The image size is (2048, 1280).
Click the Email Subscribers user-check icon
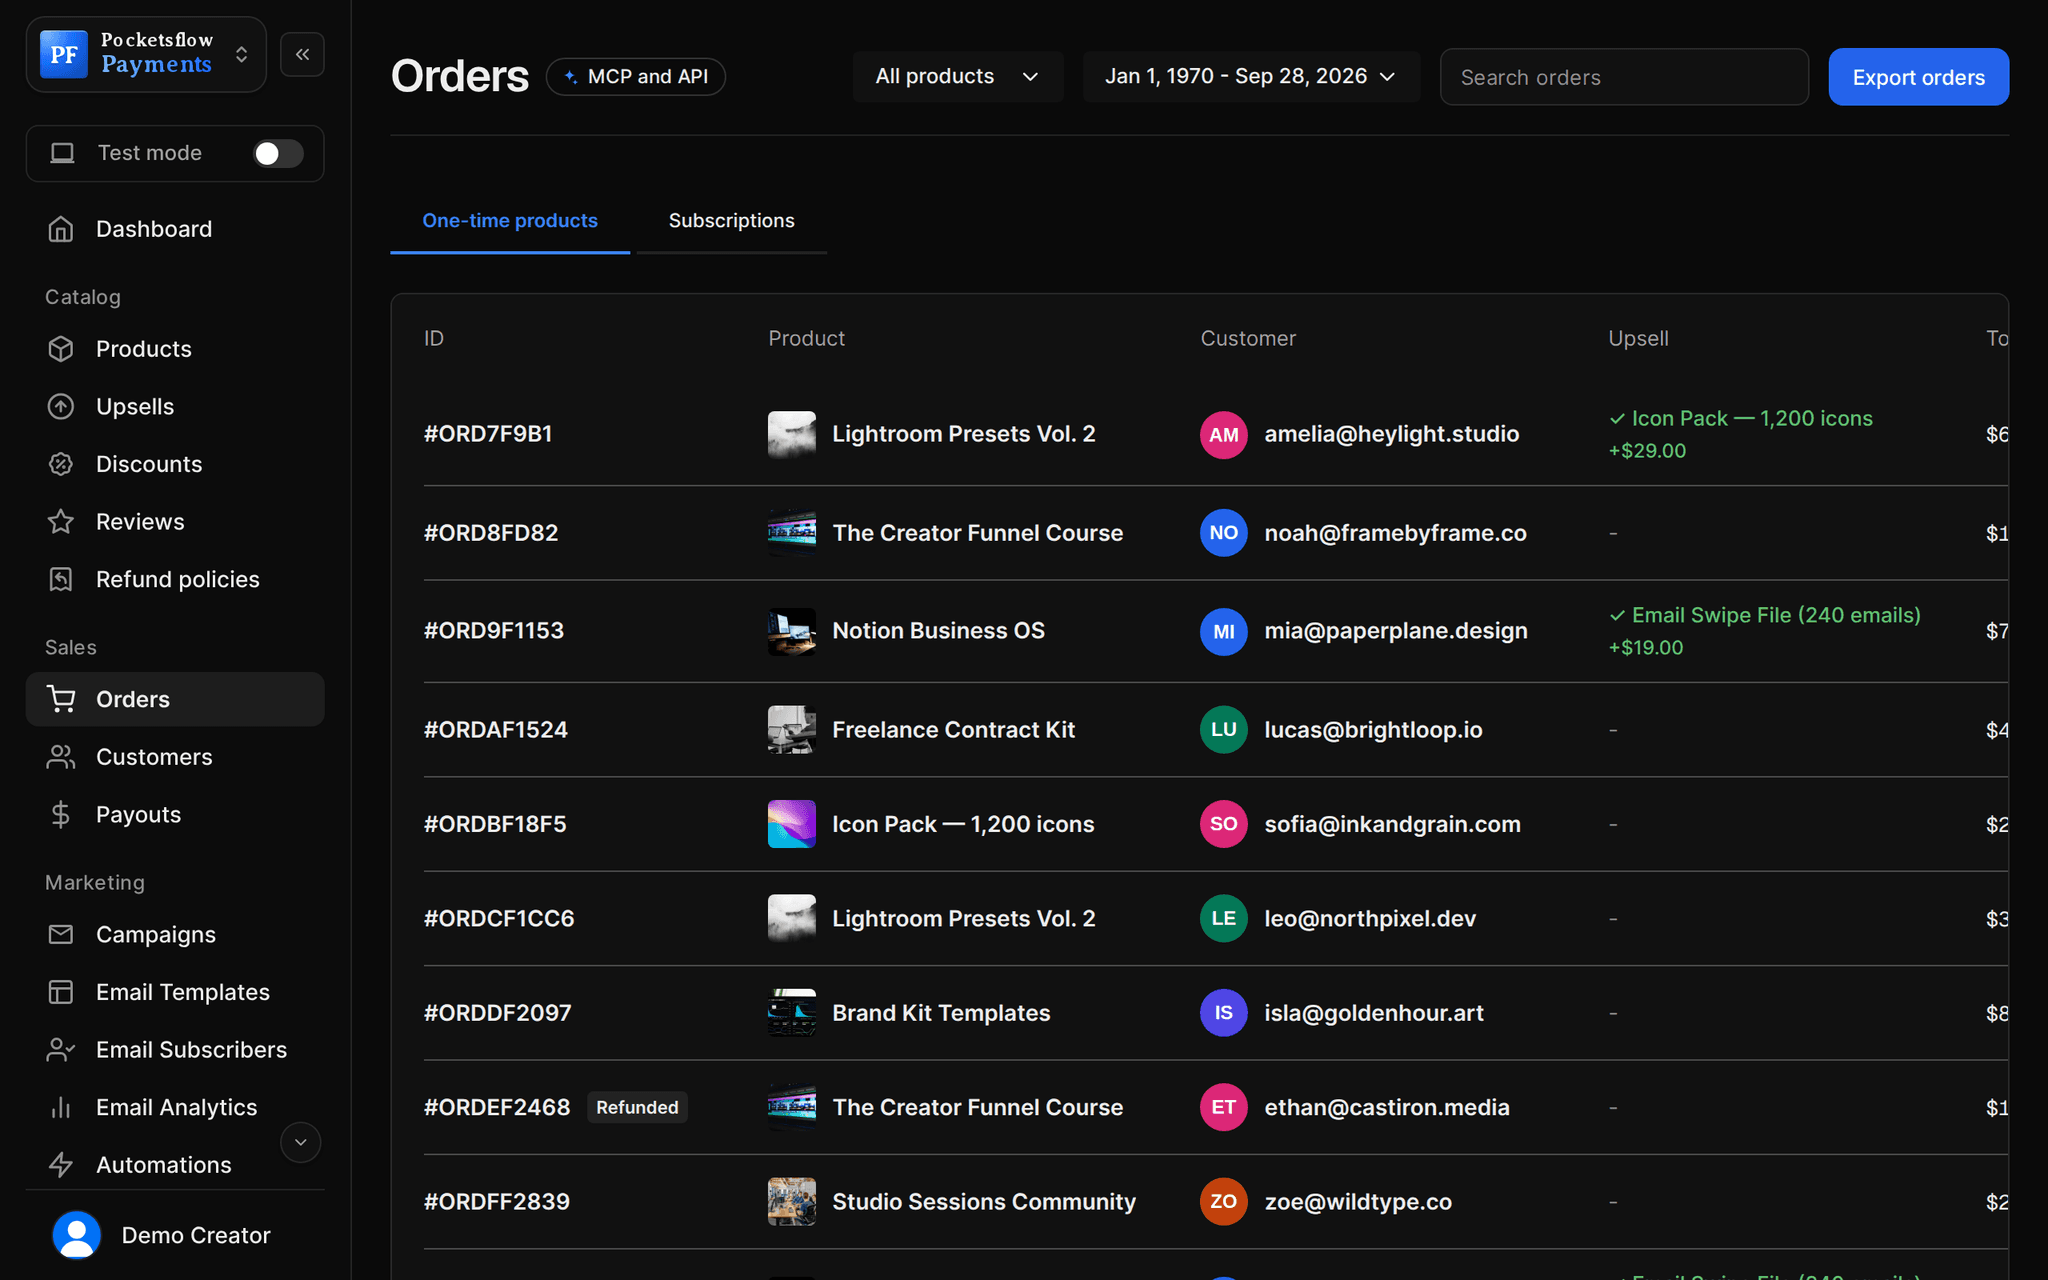[61, 1049]
